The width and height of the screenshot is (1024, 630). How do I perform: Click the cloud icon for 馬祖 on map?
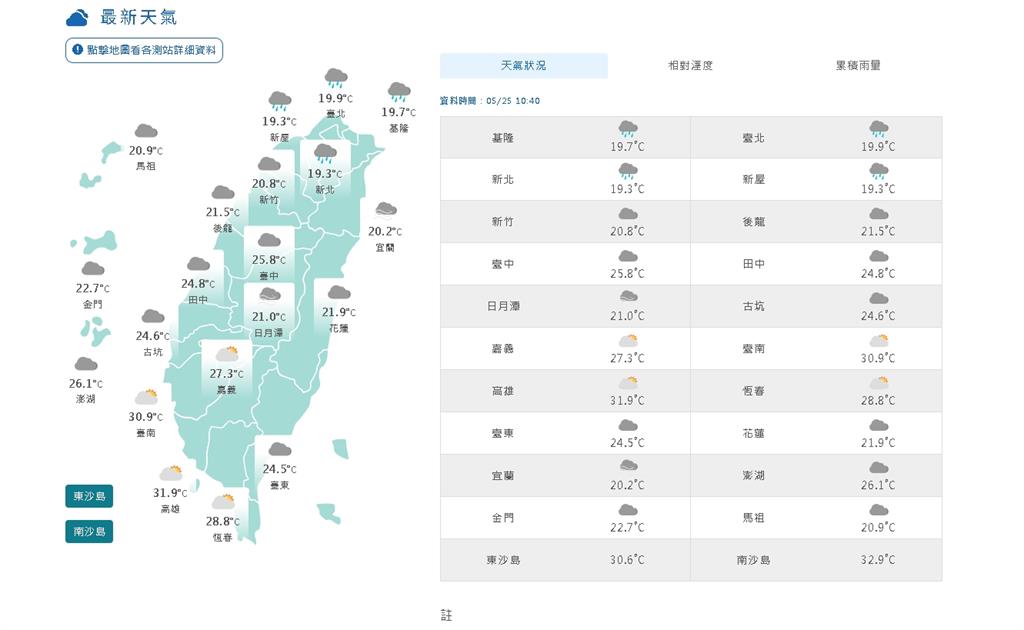click(x=146, y=131)
